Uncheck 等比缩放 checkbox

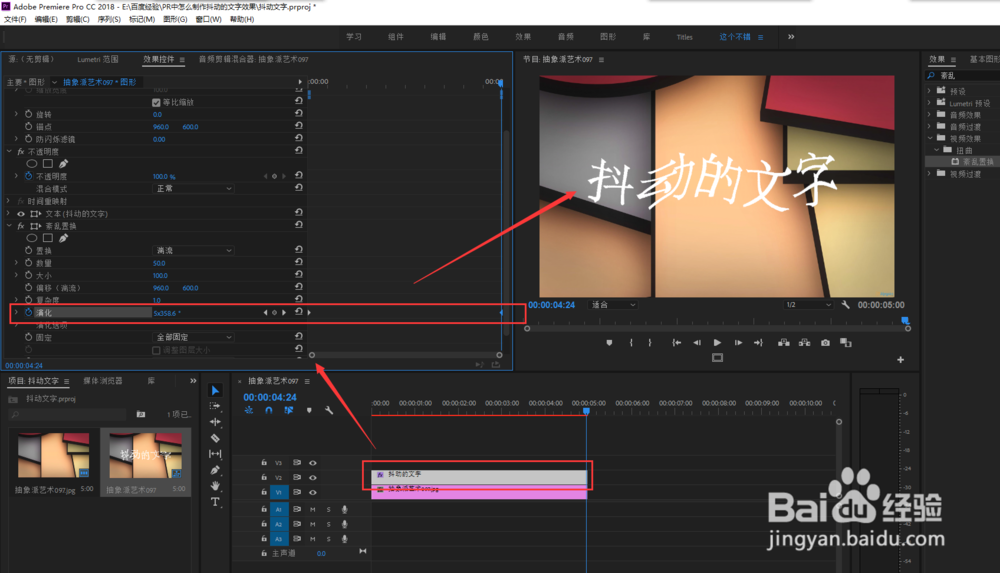click(x=156, y=102)
